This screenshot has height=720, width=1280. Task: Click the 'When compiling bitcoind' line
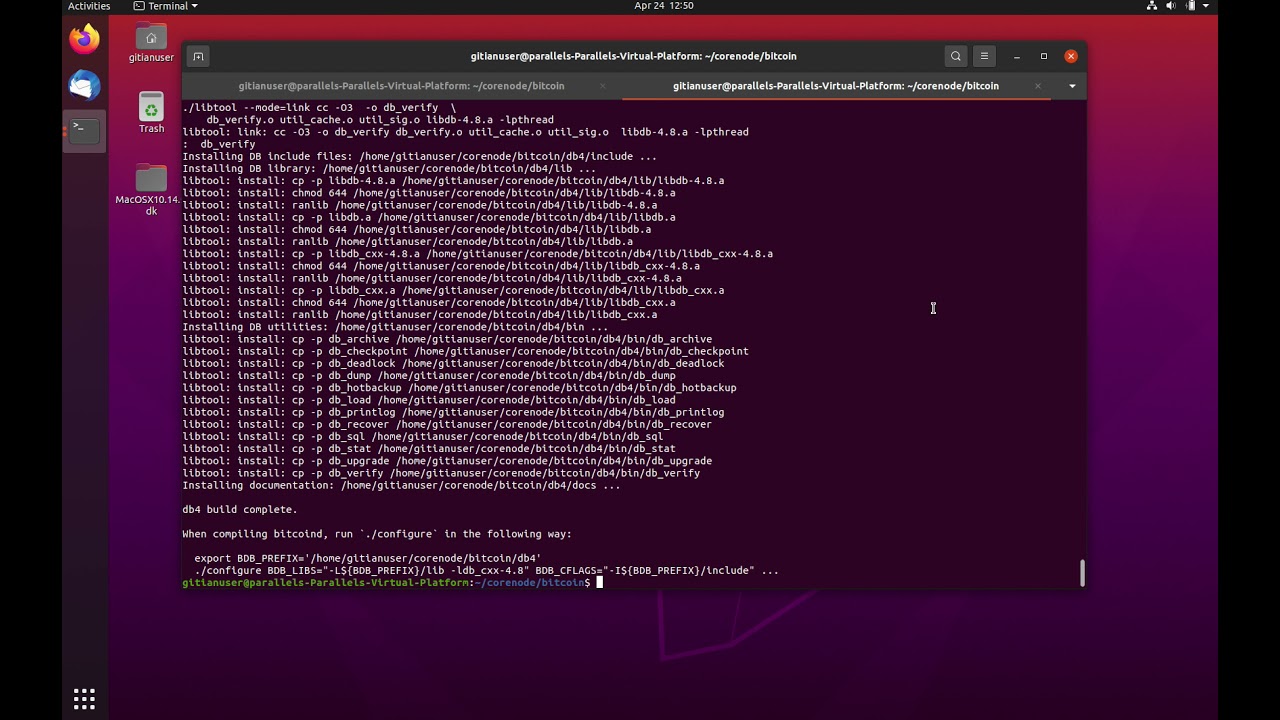tap(377, 534)
